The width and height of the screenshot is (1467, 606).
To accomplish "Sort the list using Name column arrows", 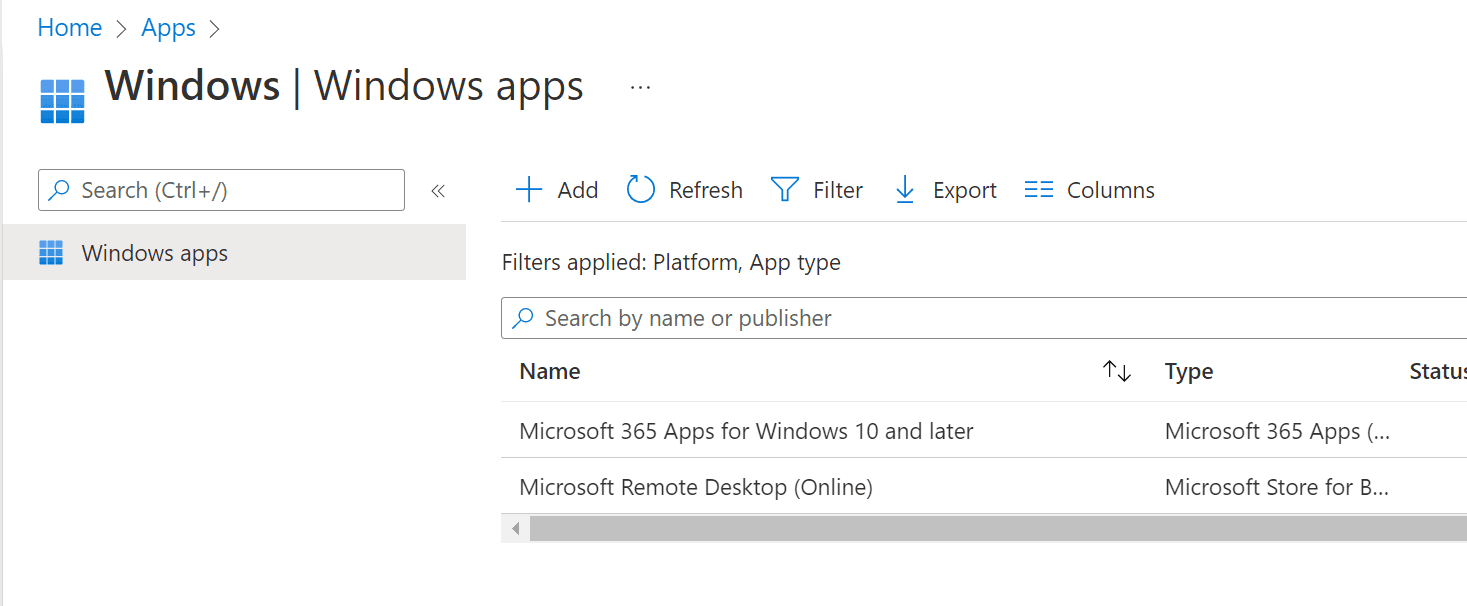I will click(1116, 372).
